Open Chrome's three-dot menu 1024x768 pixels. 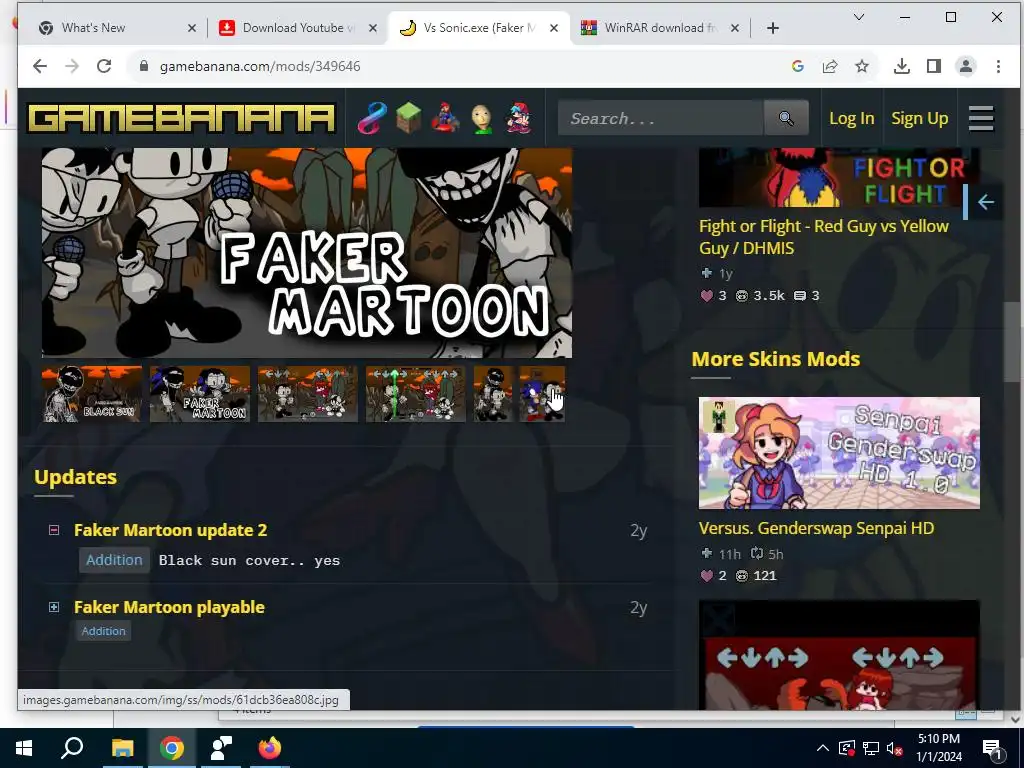click(x=998, y=66)
